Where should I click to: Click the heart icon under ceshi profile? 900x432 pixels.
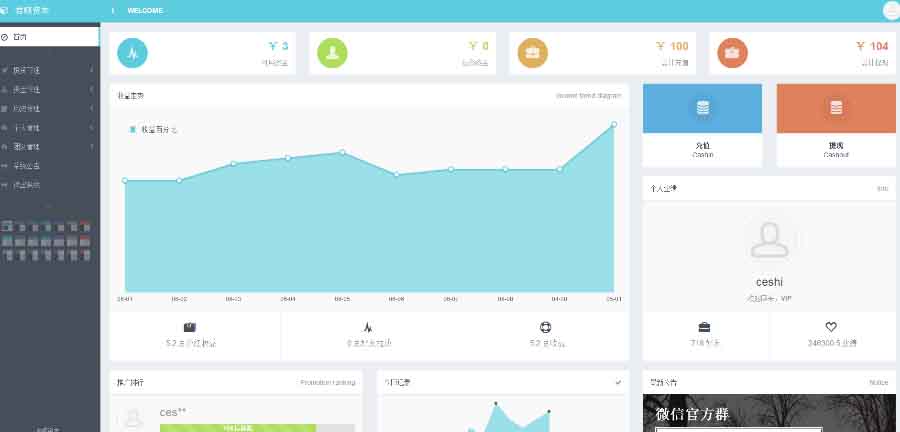point(830,327)
